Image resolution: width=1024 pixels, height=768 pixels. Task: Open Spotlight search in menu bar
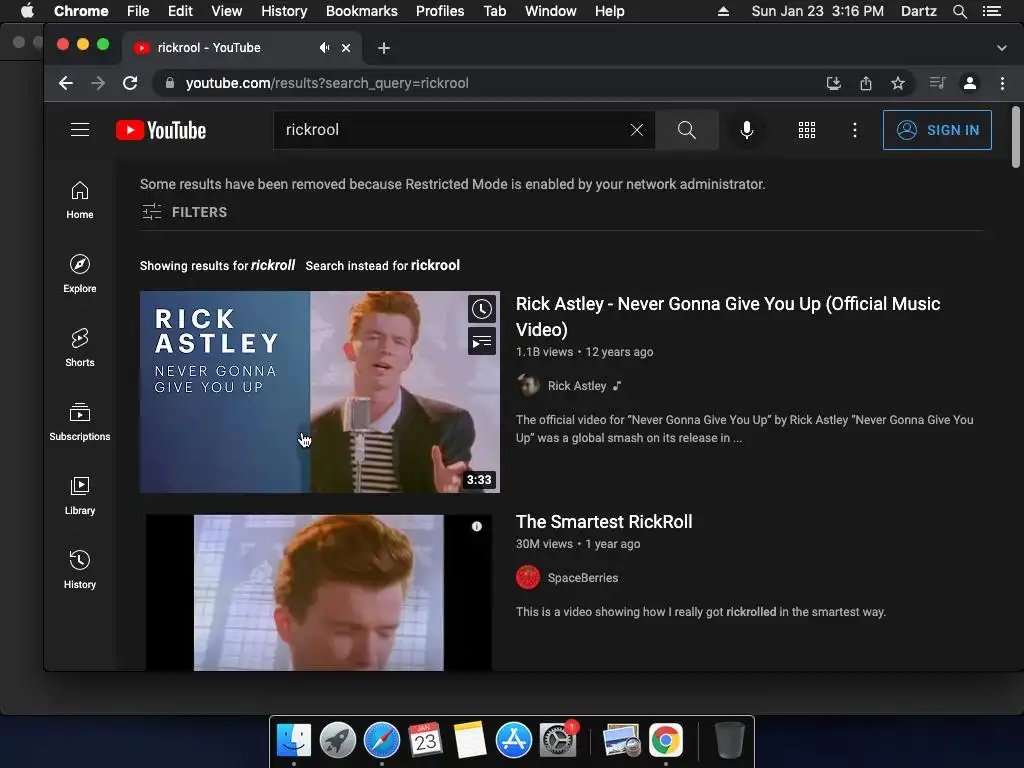pyautogui.click(x=959, y=11)
